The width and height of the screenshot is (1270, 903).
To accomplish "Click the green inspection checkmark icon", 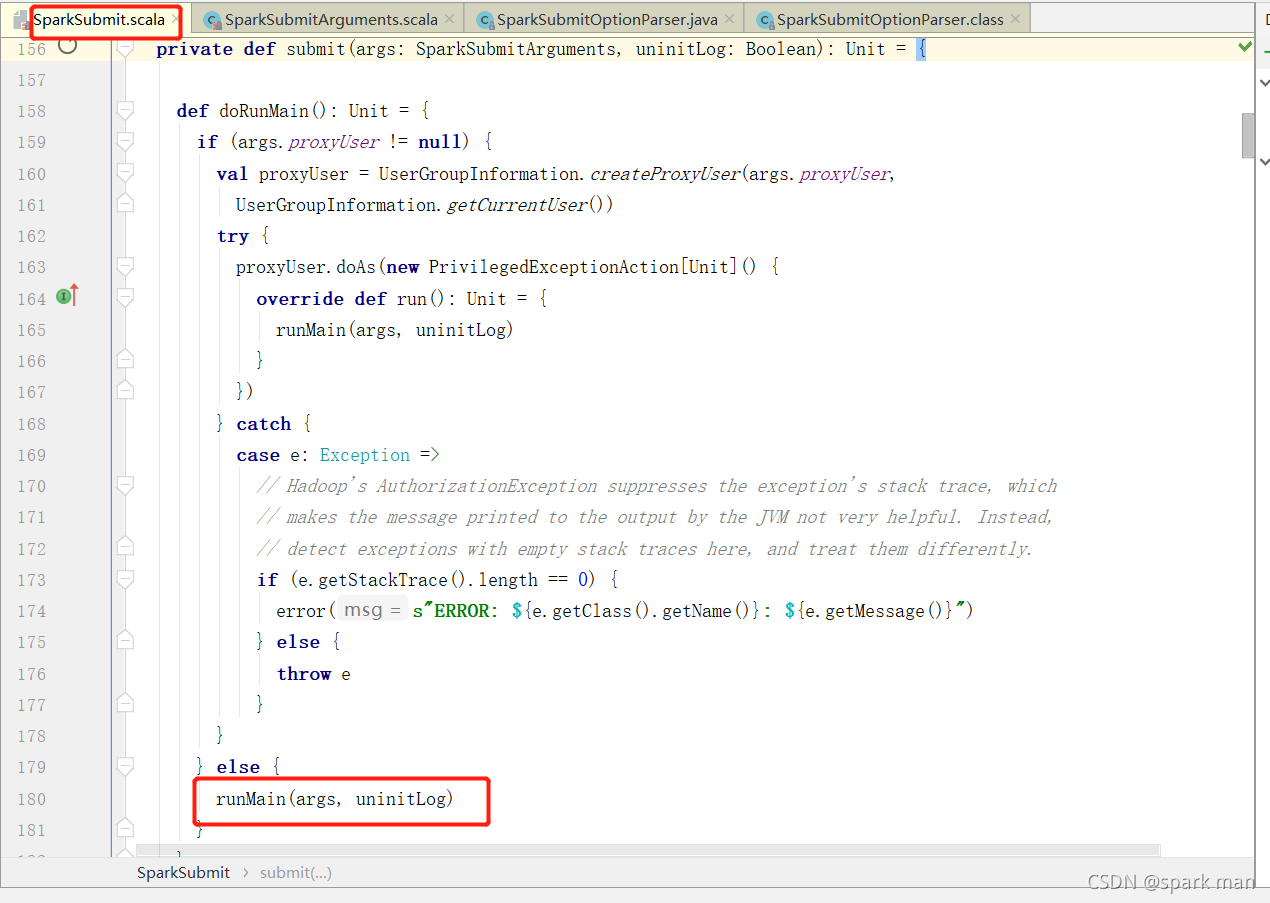I will tap(1245, 46).
